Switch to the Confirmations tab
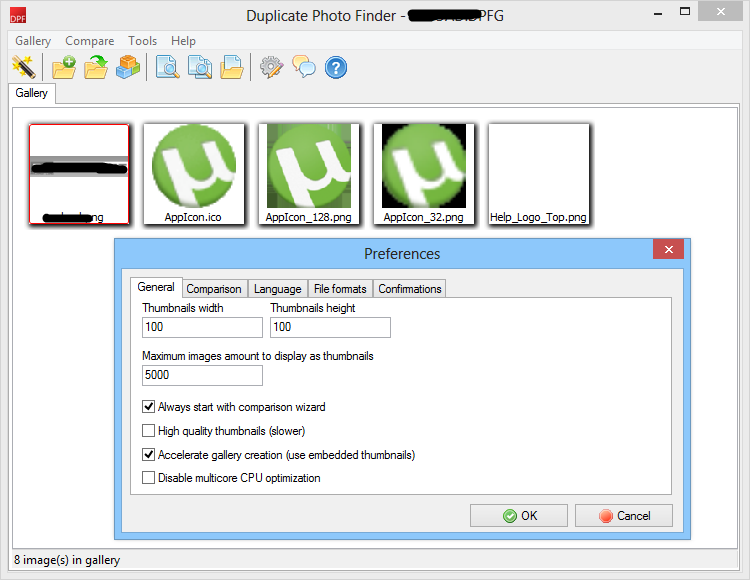 click(410, 289)
